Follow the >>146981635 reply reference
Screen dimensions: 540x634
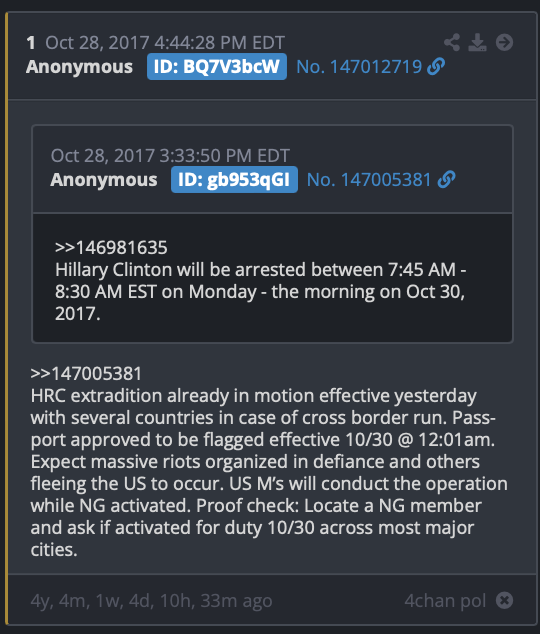tap(111, 247)
